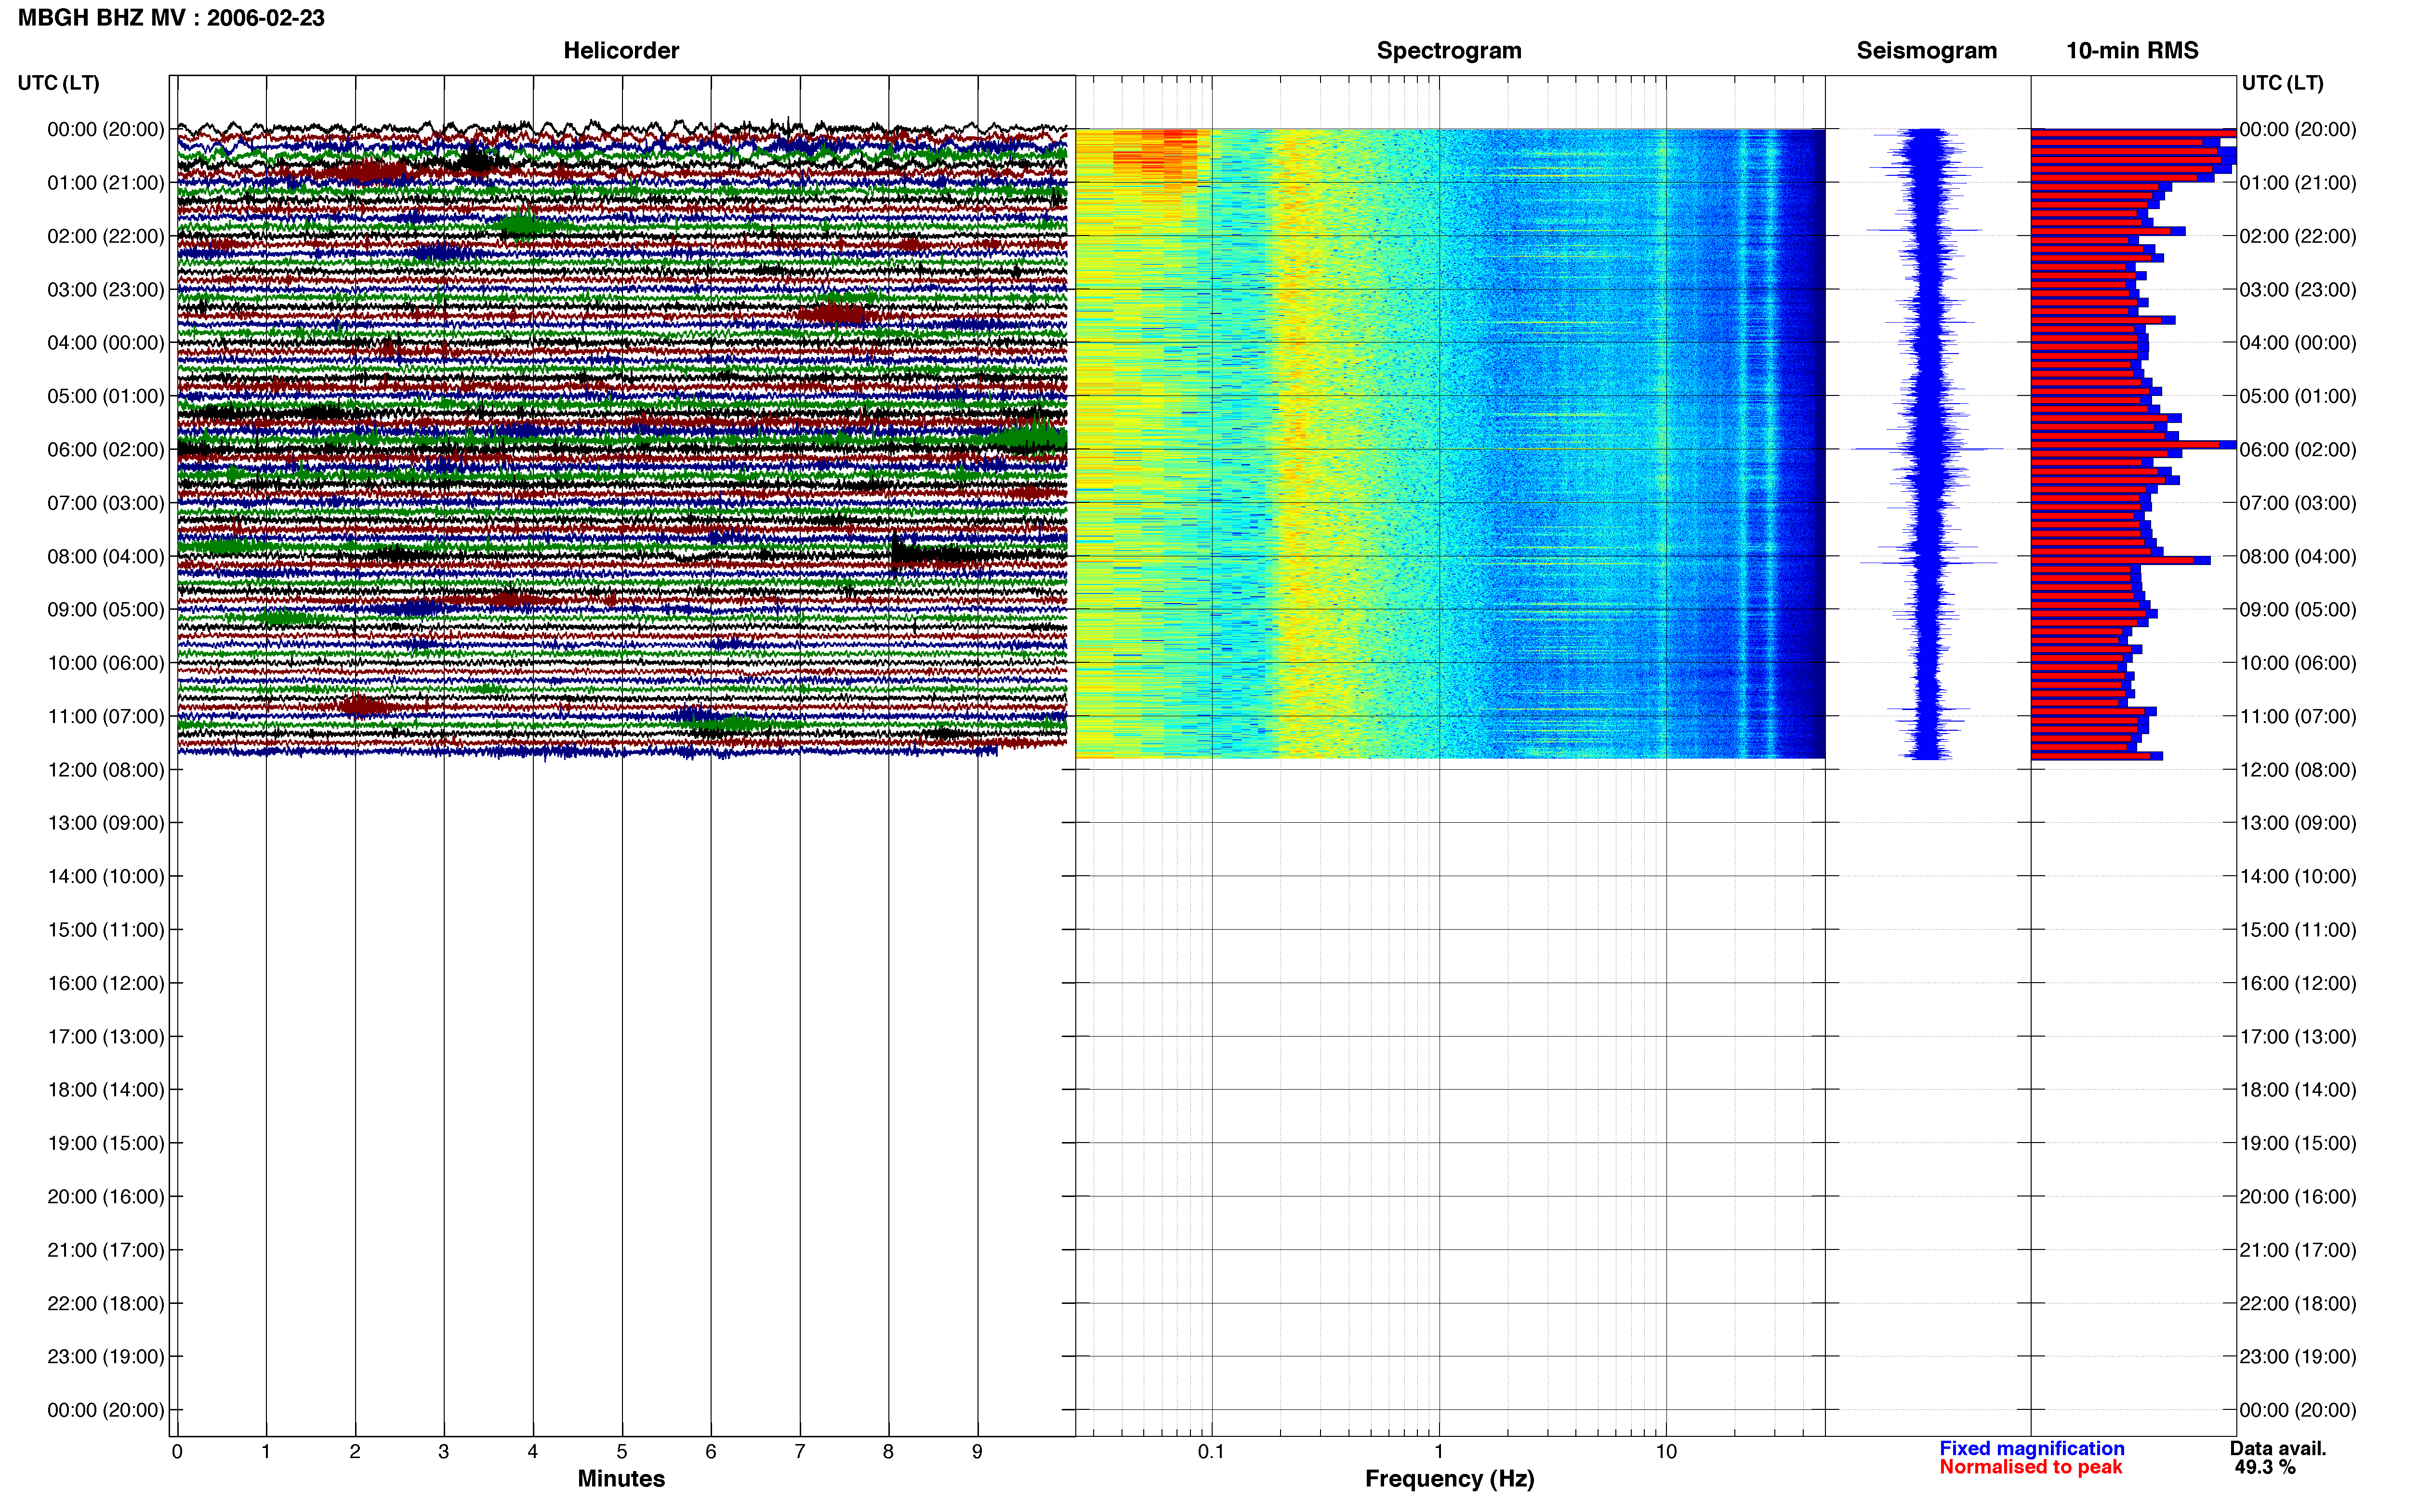Click 22:00 (18:00) label beside the RMS panel

(x=2298, y=1304)
